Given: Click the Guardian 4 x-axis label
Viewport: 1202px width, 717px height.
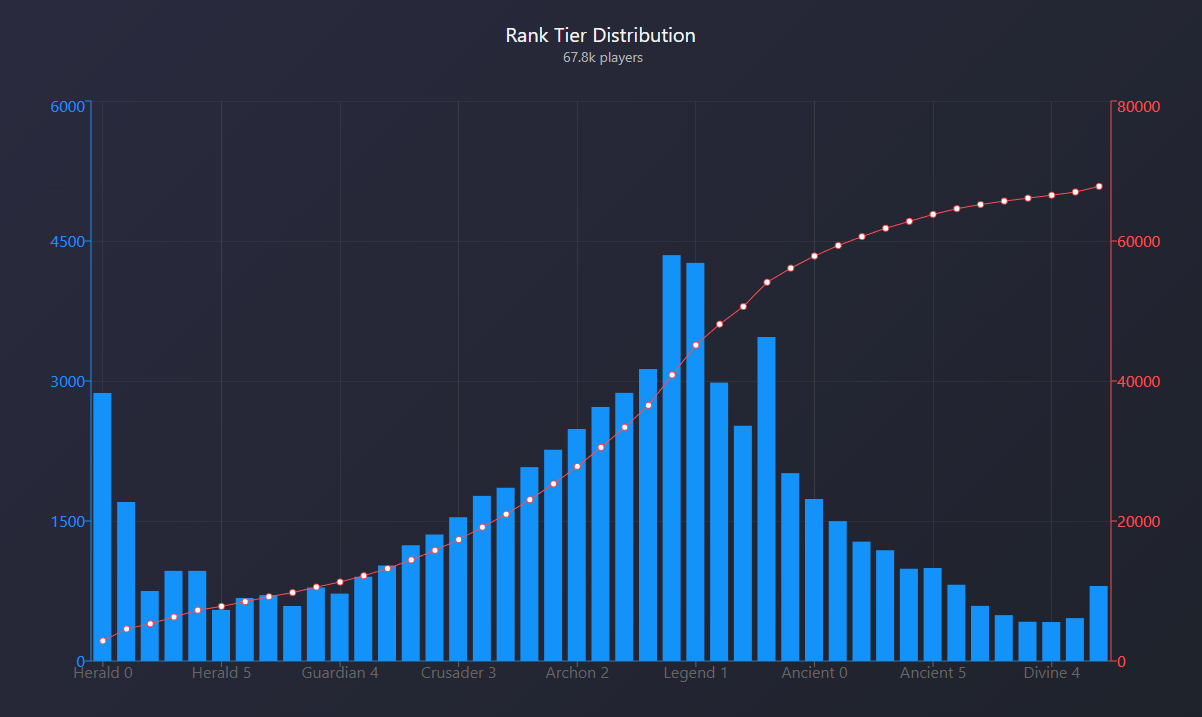Looking at the screenshot, I should [340, 673].
